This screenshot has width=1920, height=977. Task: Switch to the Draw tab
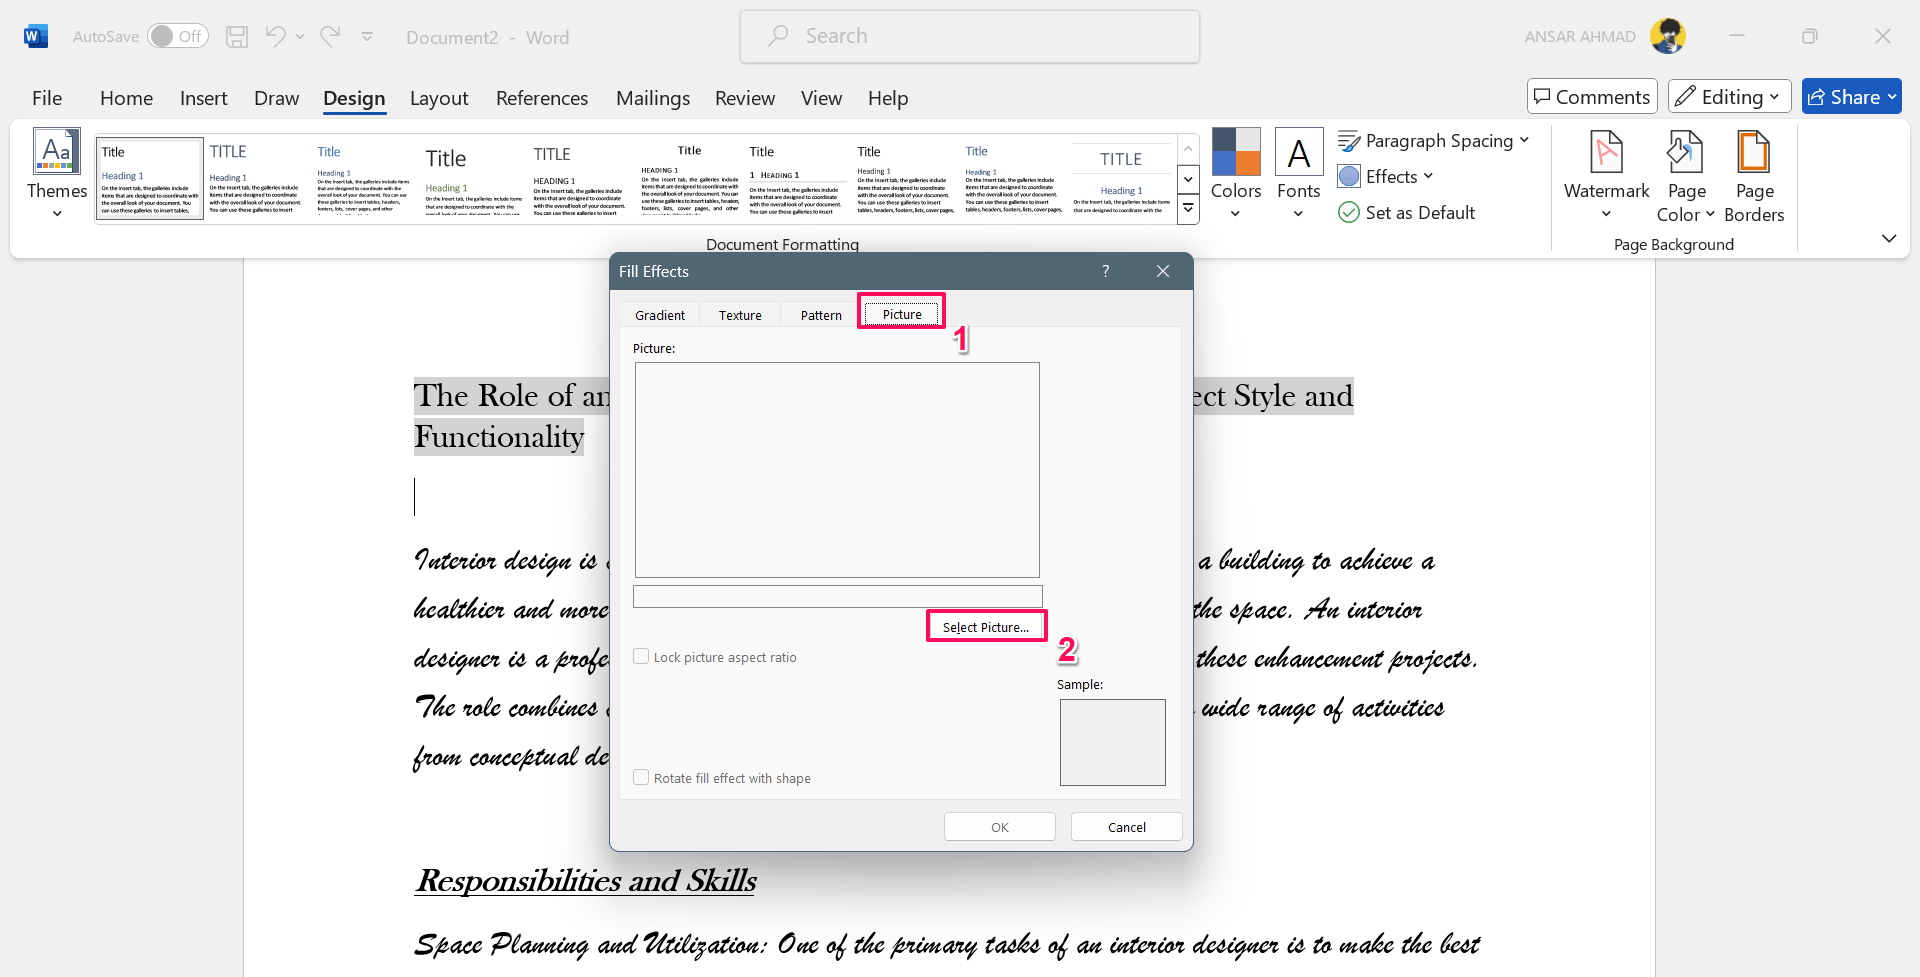pos(276,98)
